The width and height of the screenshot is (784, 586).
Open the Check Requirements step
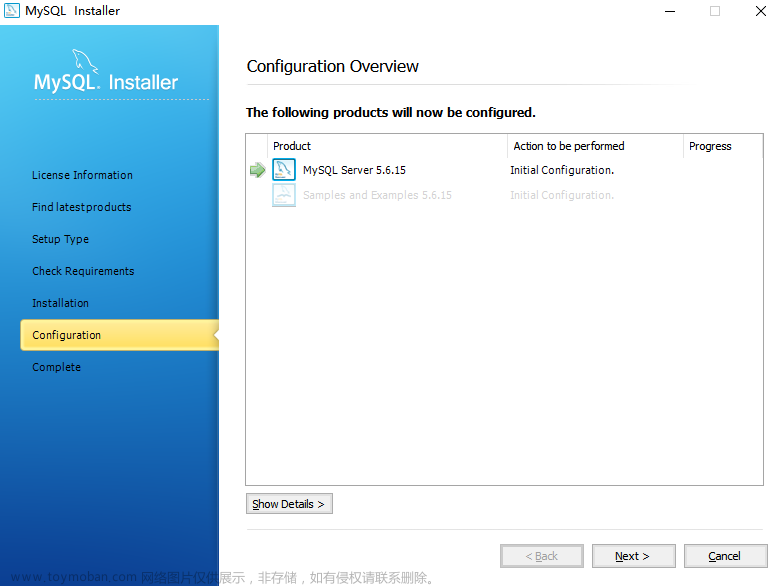click(83, 271)
